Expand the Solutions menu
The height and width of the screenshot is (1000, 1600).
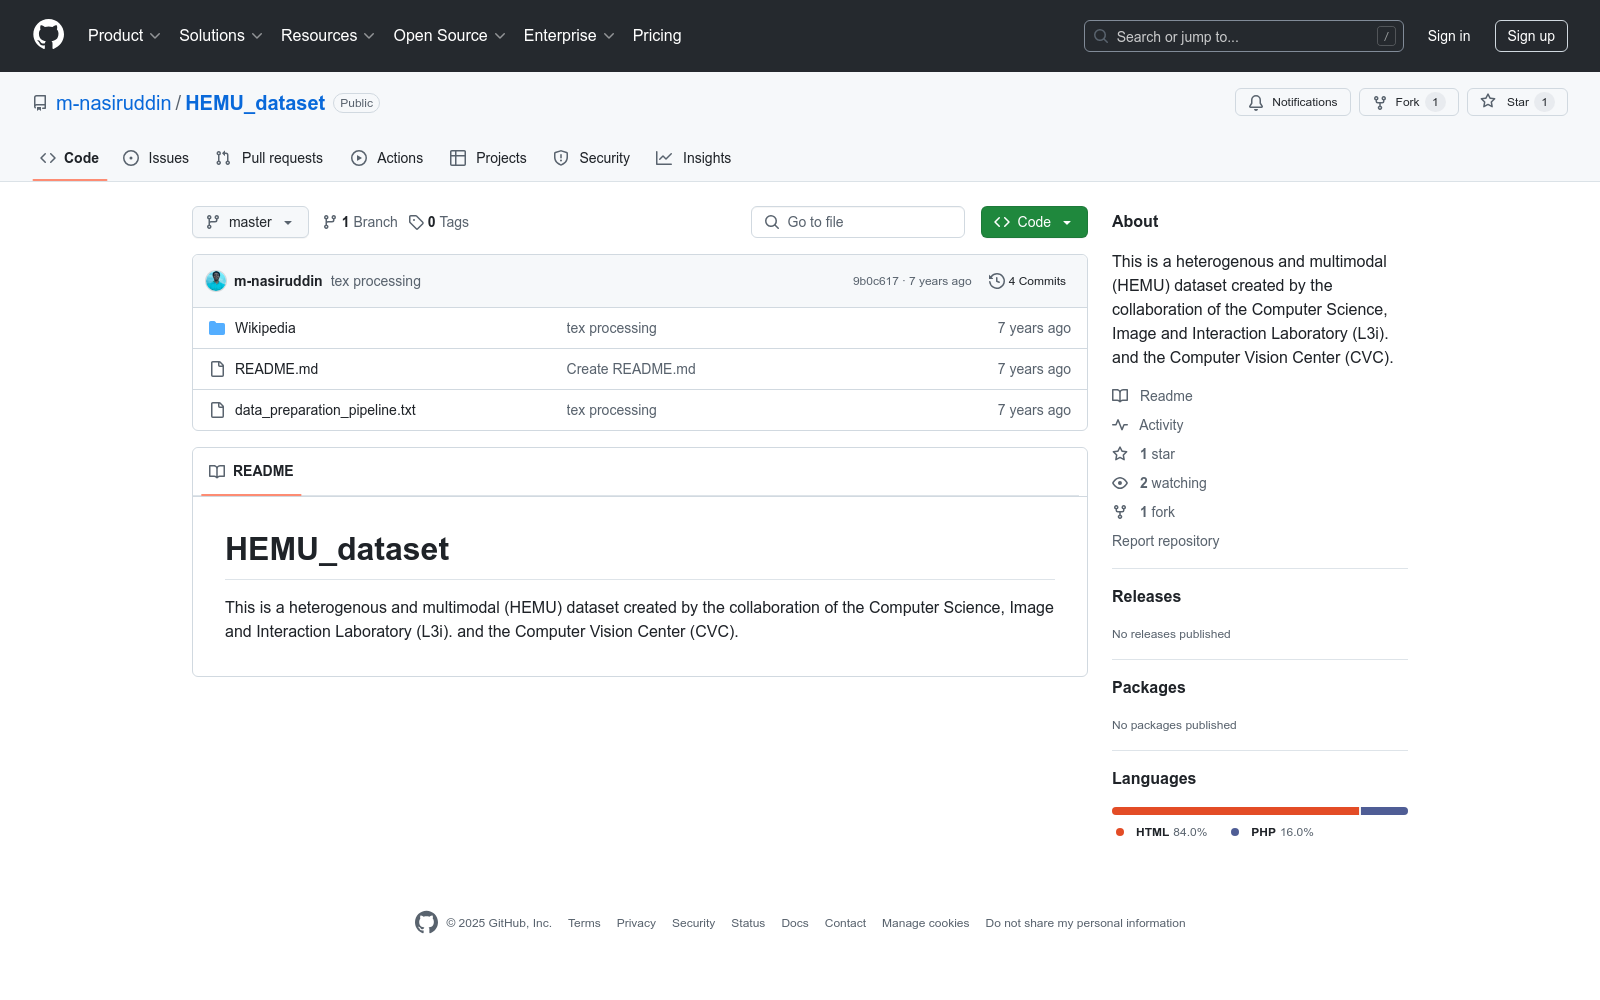tap(221, 35)
